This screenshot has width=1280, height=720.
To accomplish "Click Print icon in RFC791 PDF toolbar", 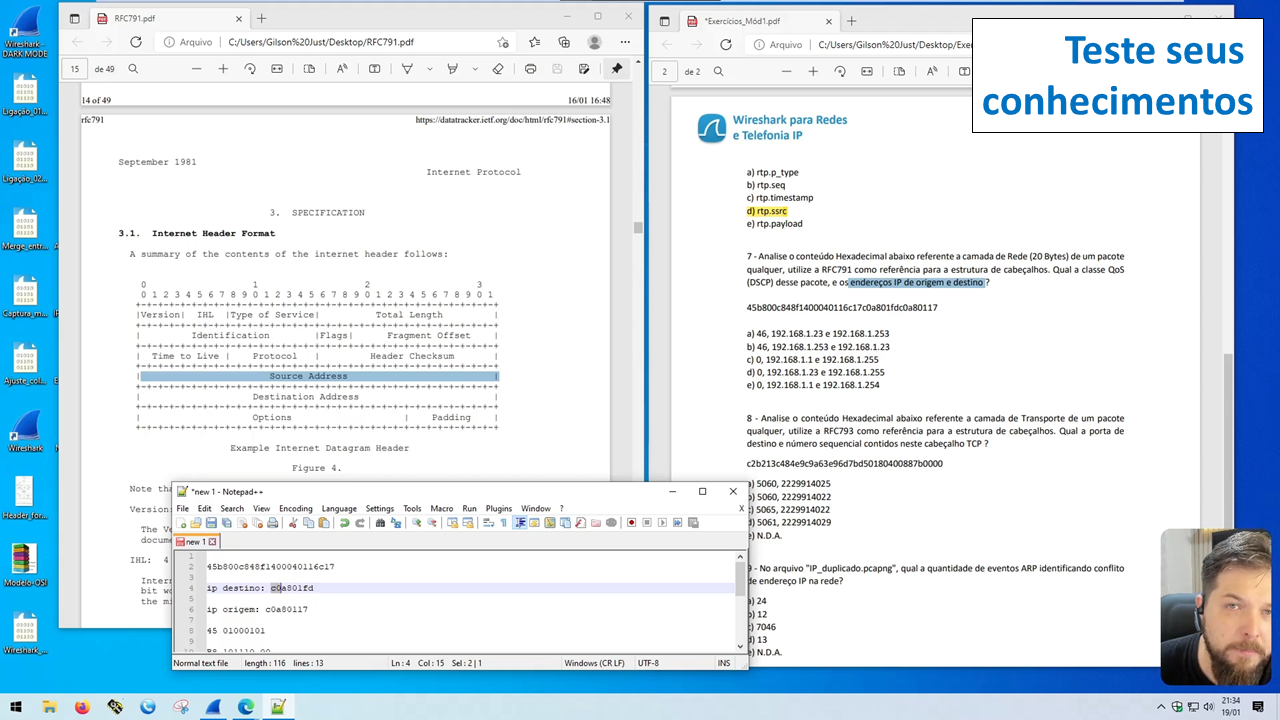I will click(530, 69).
